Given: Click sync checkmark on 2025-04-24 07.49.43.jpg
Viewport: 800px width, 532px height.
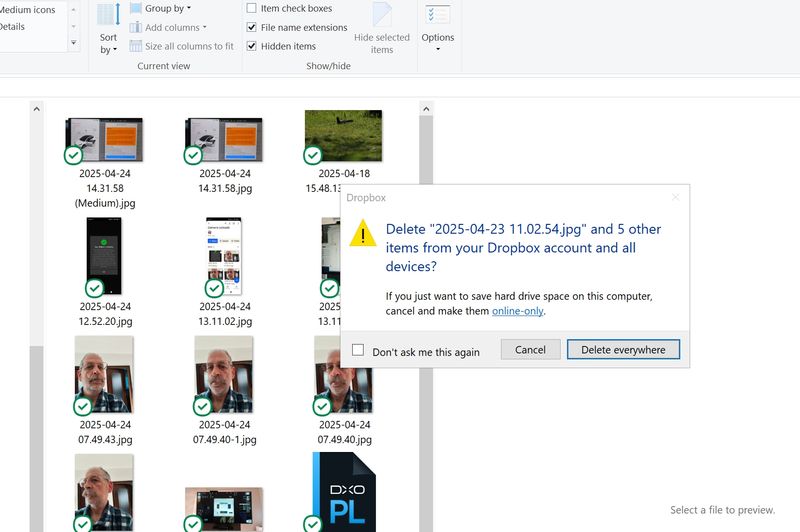Looking at the screenshot, I should [x=83, y=407].
